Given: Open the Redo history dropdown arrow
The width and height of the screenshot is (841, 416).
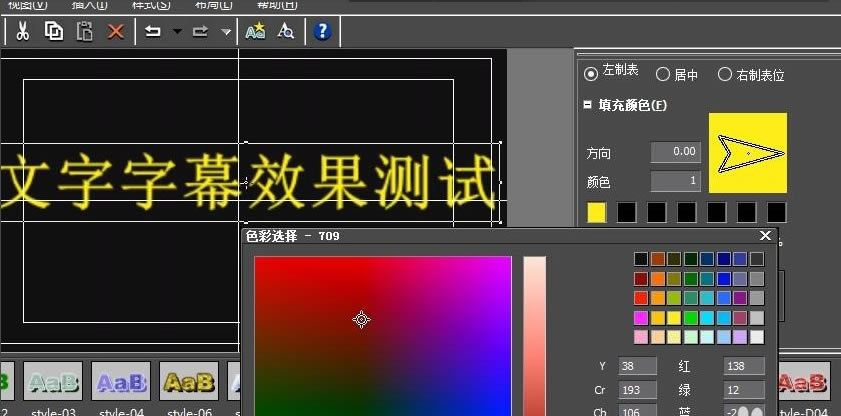Looking at the screenshot, I should pyautogui.click(x=226, y=31).
